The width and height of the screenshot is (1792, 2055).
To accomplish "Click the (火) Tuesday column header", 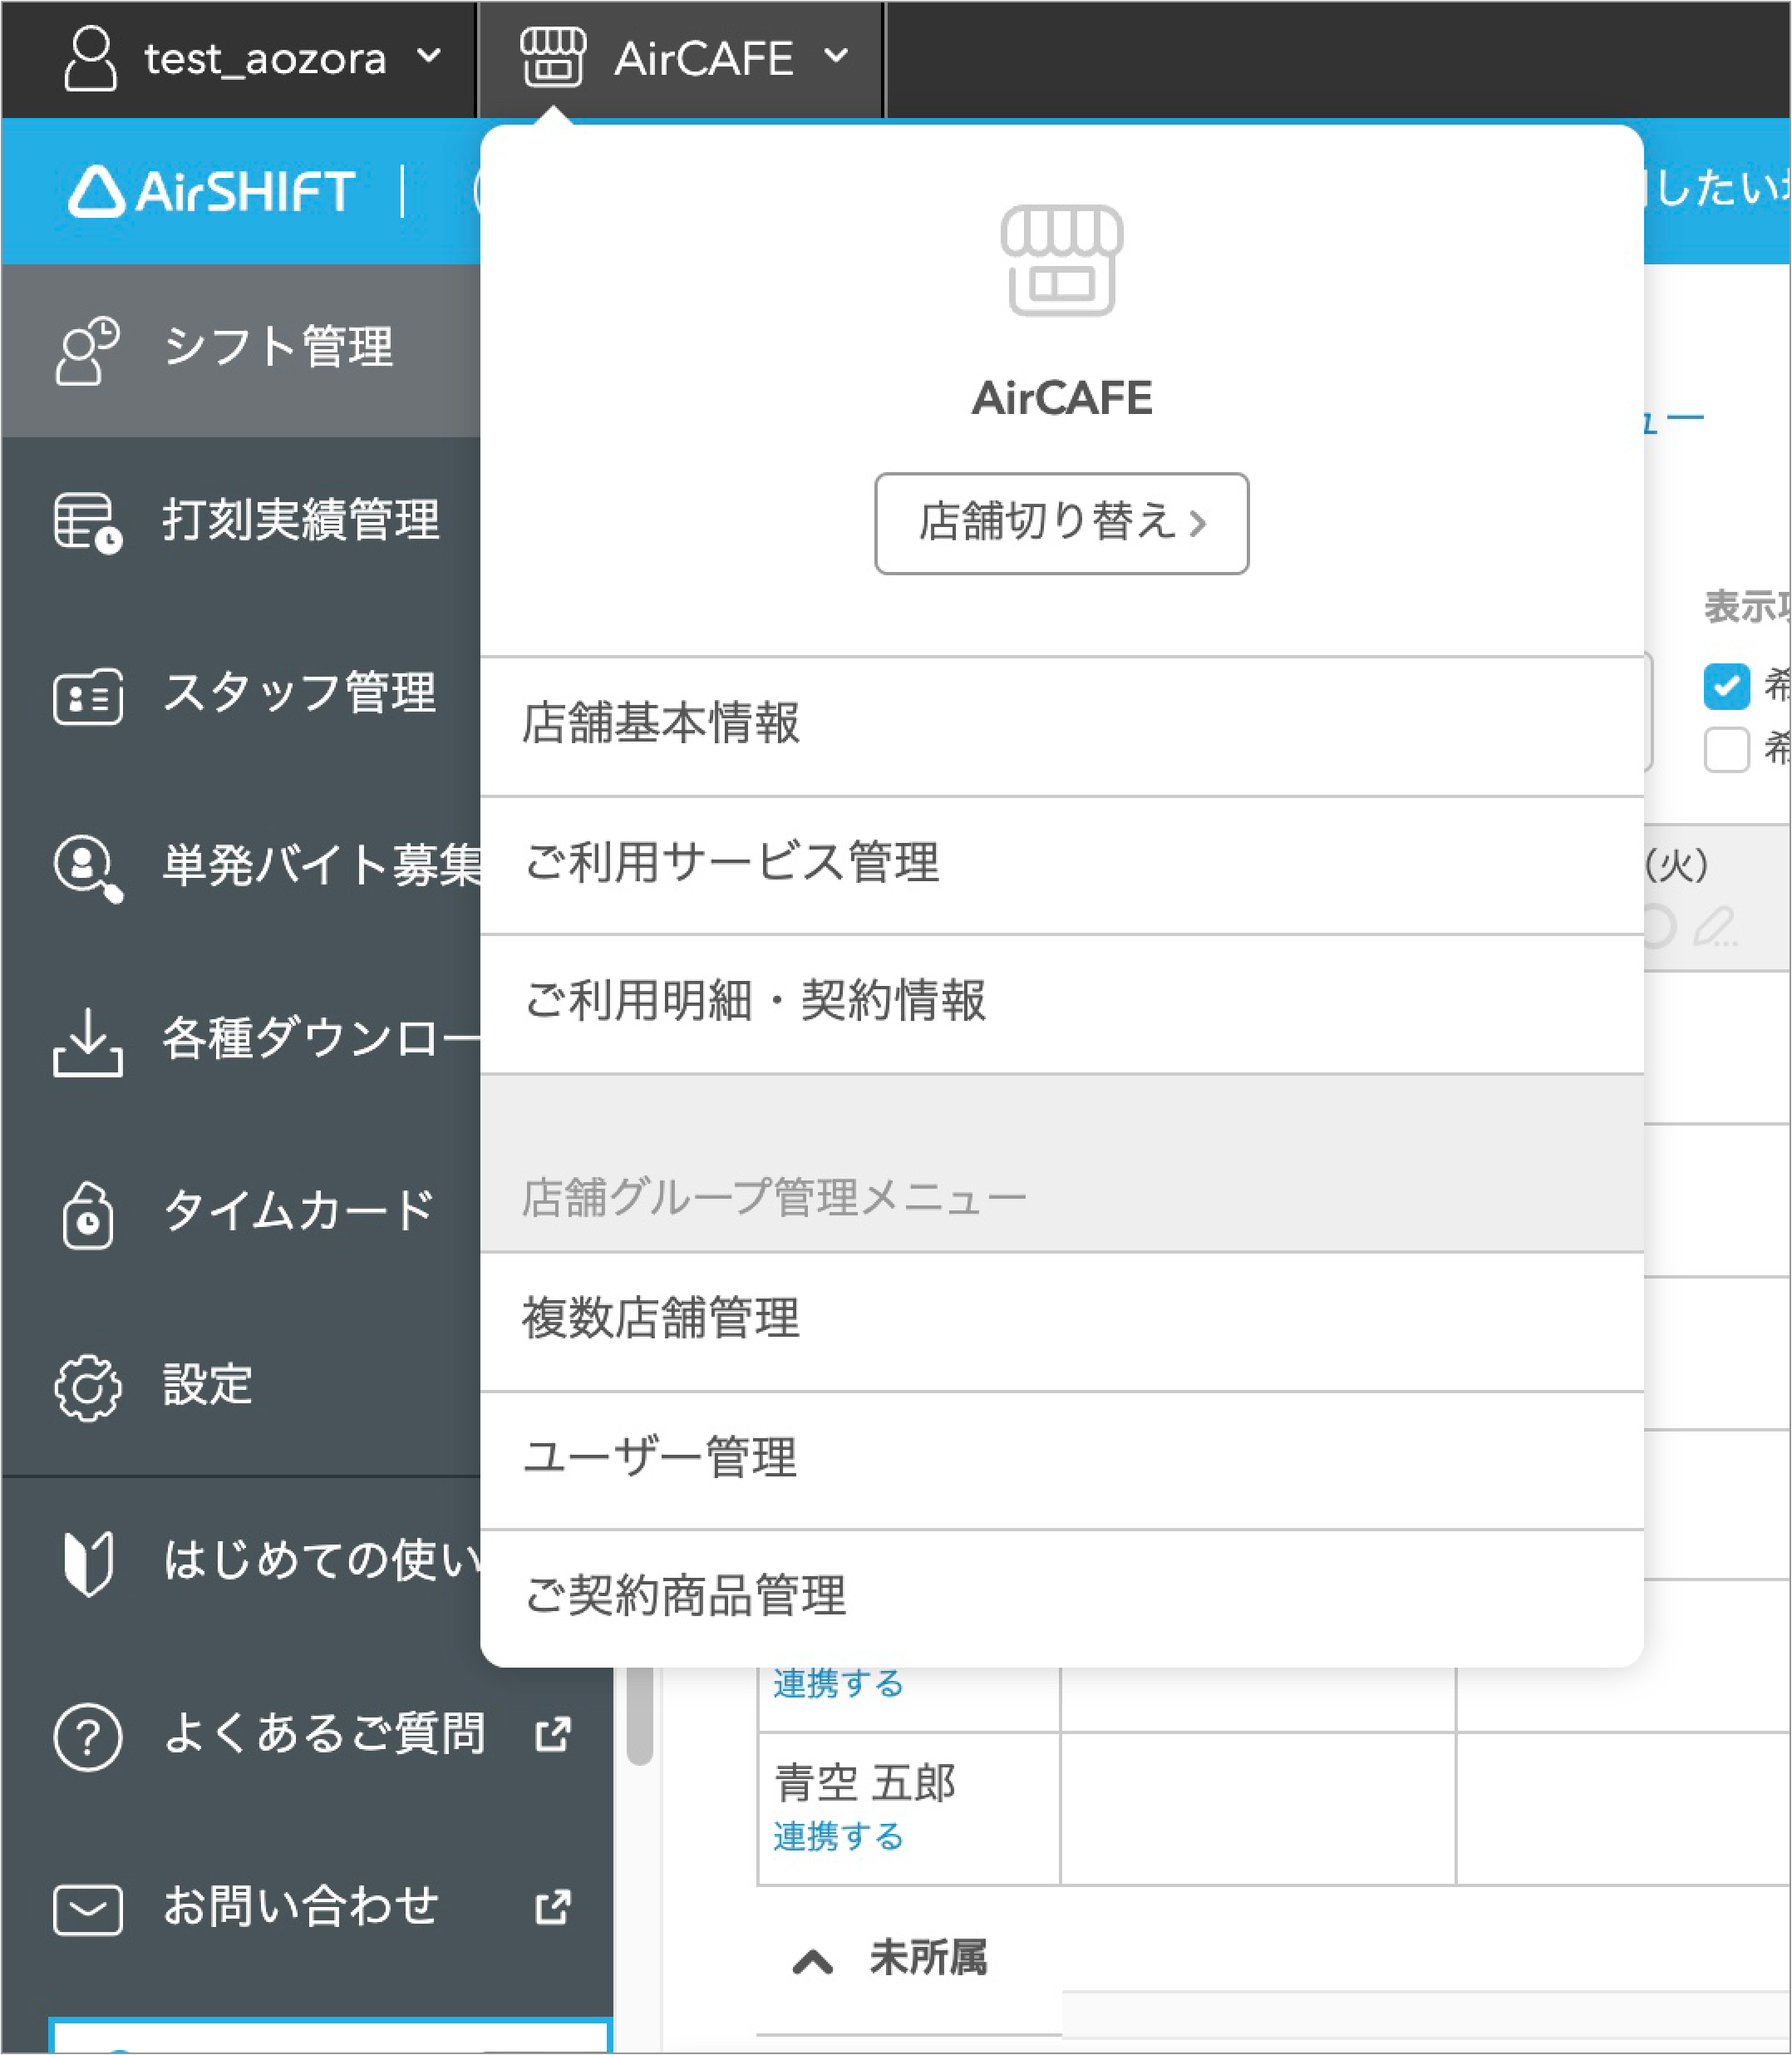I will 1676,866.
